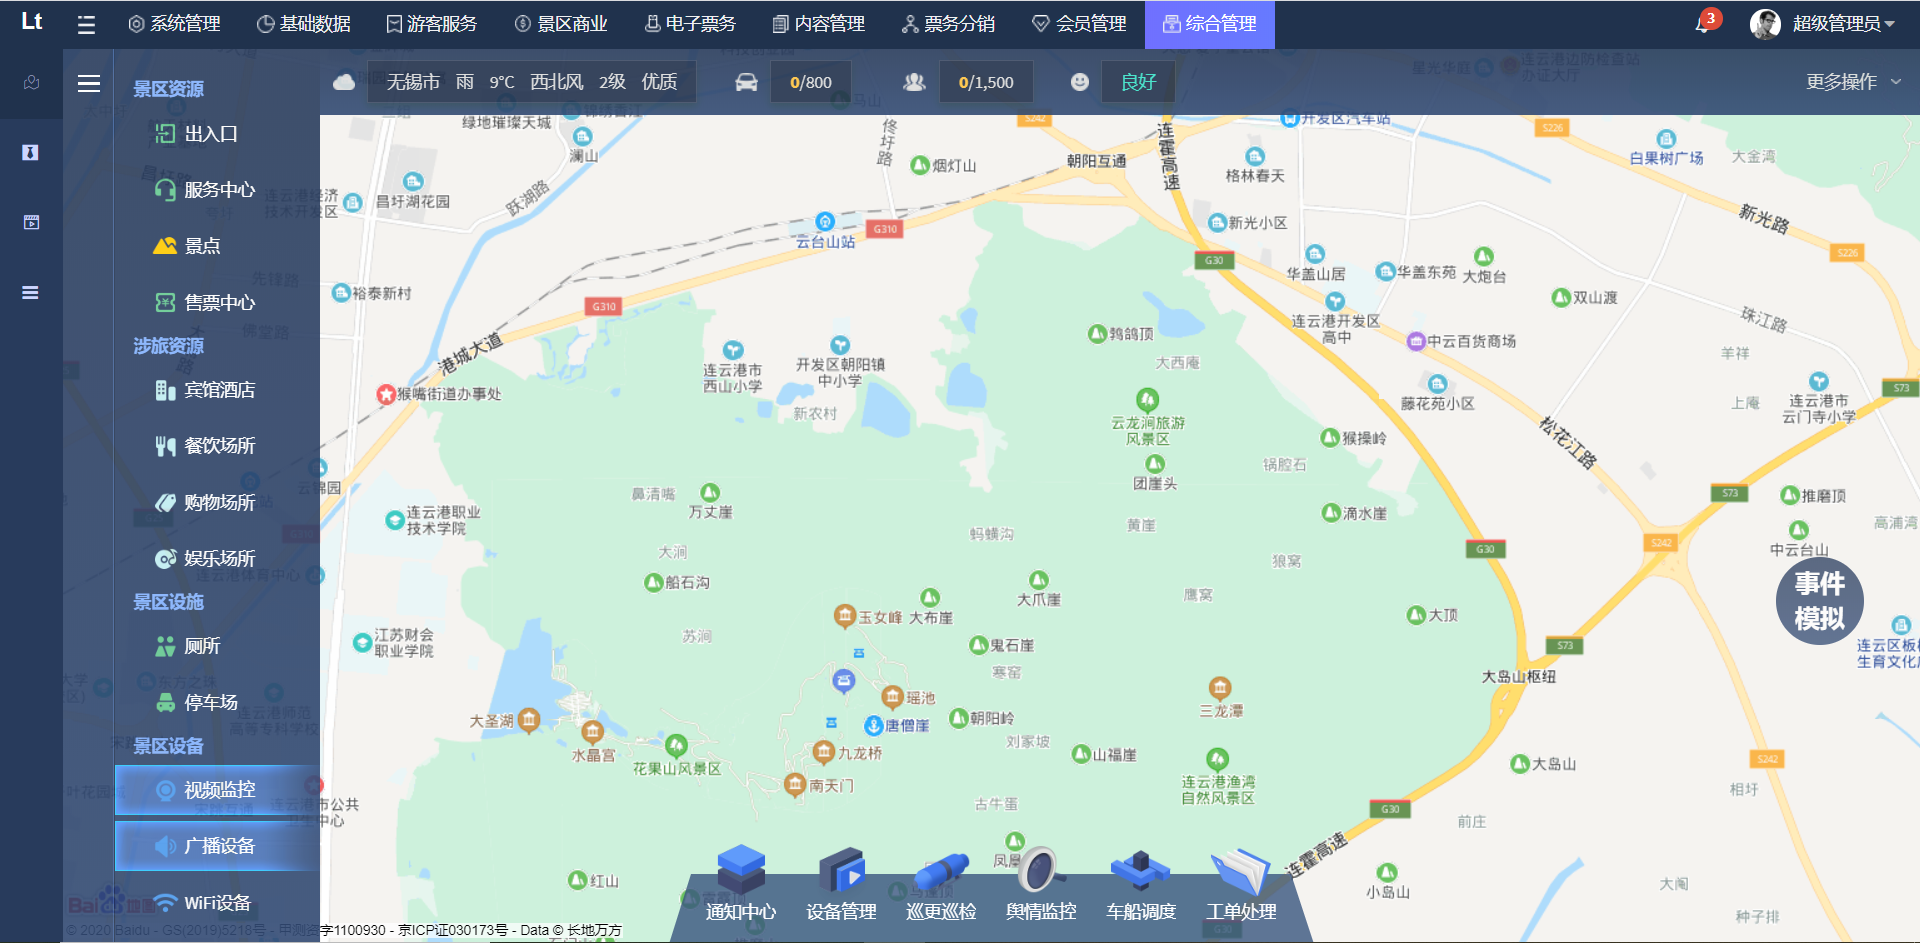The image size is (1920, 943).
Task: Click the 良好 comfort status indicator
Action: (1138, 82)
